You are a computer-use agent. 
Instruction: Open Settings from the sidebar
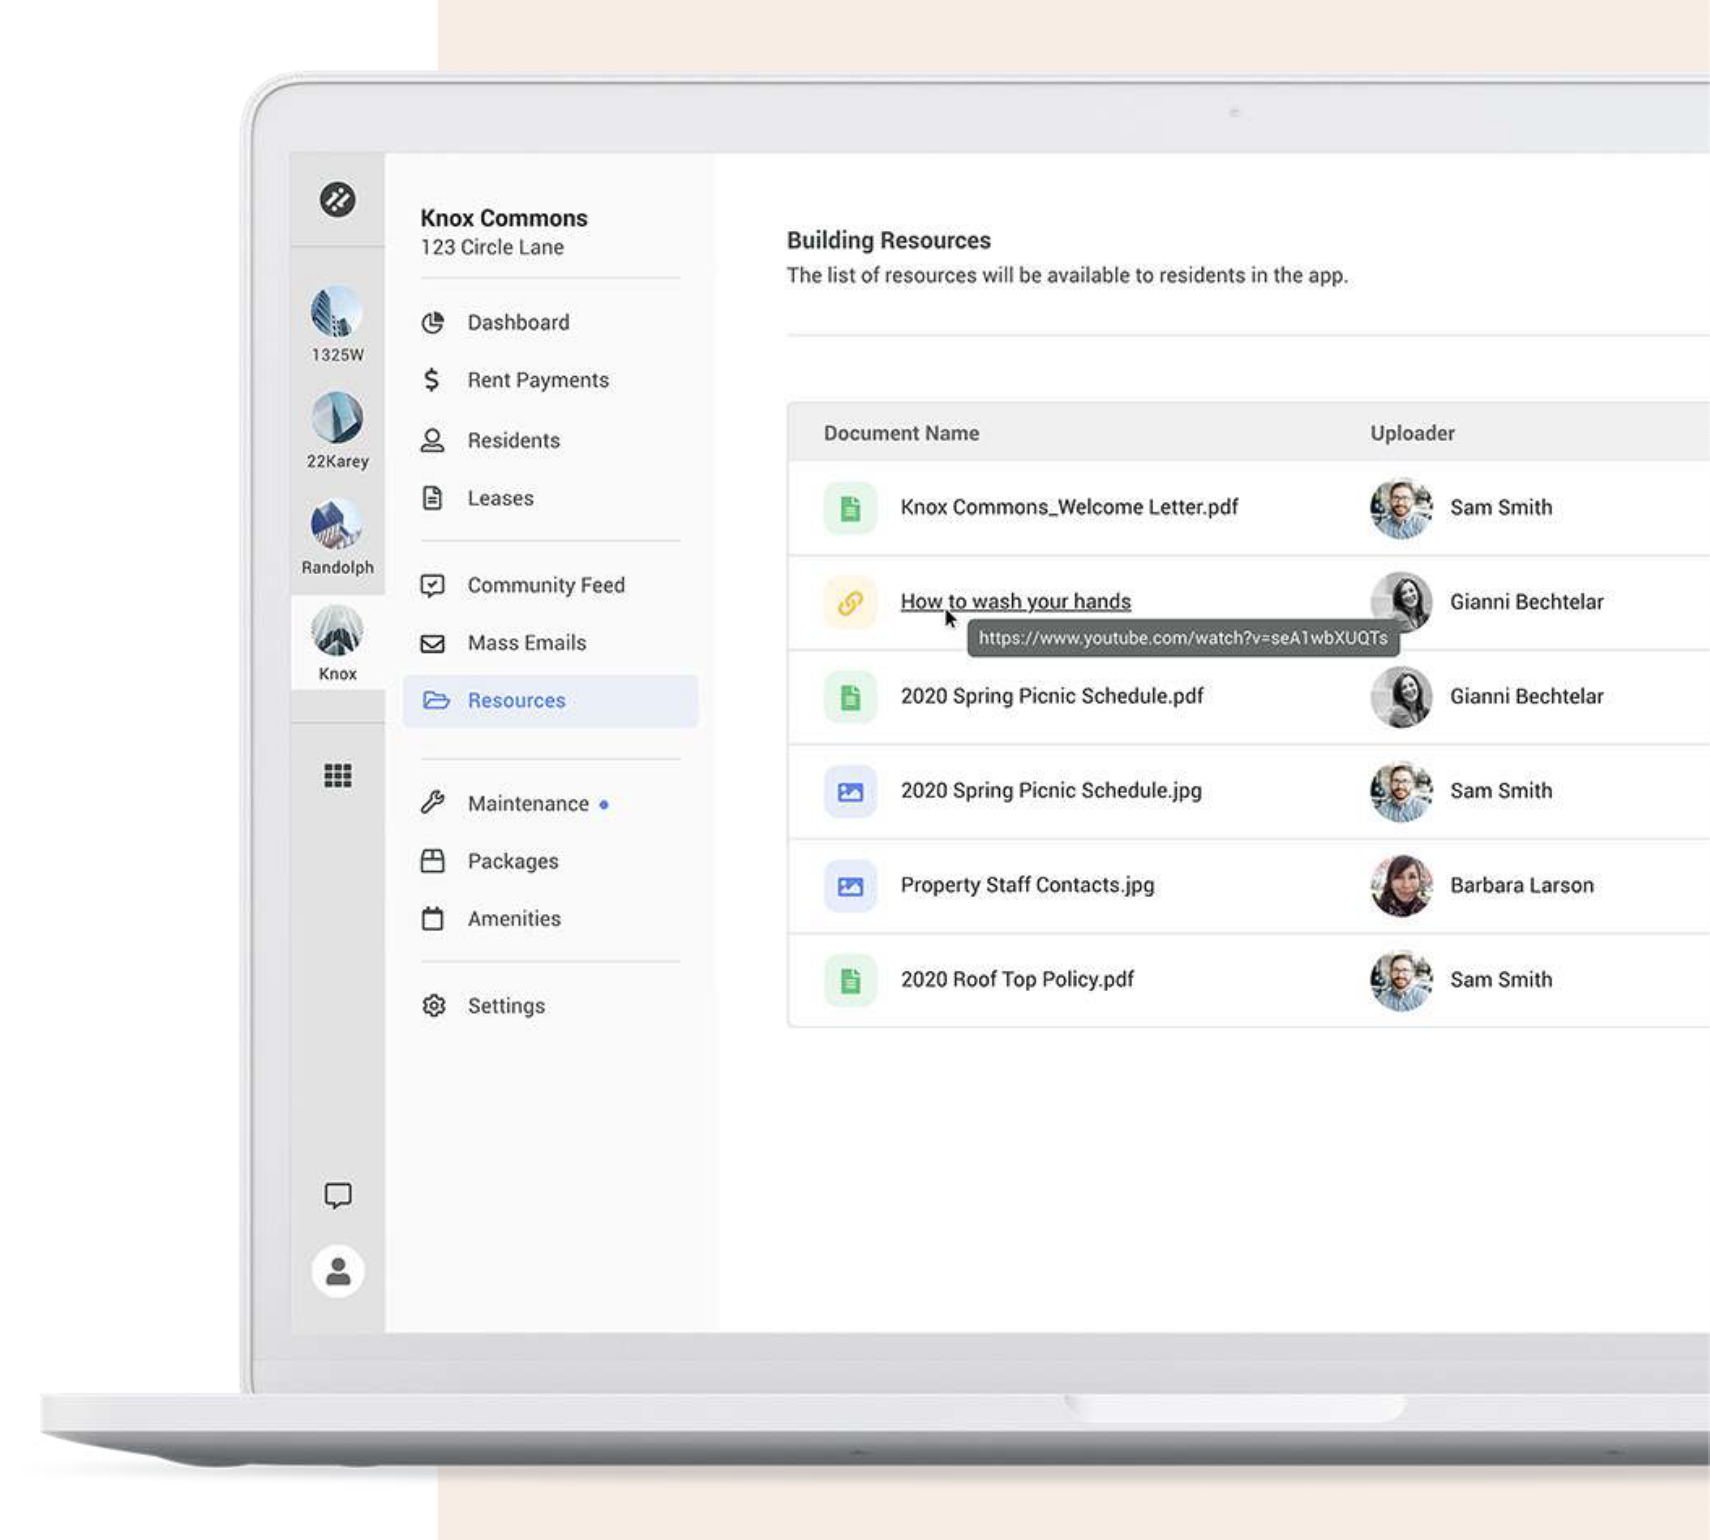pyautogui.click(x=506, y=1006)
